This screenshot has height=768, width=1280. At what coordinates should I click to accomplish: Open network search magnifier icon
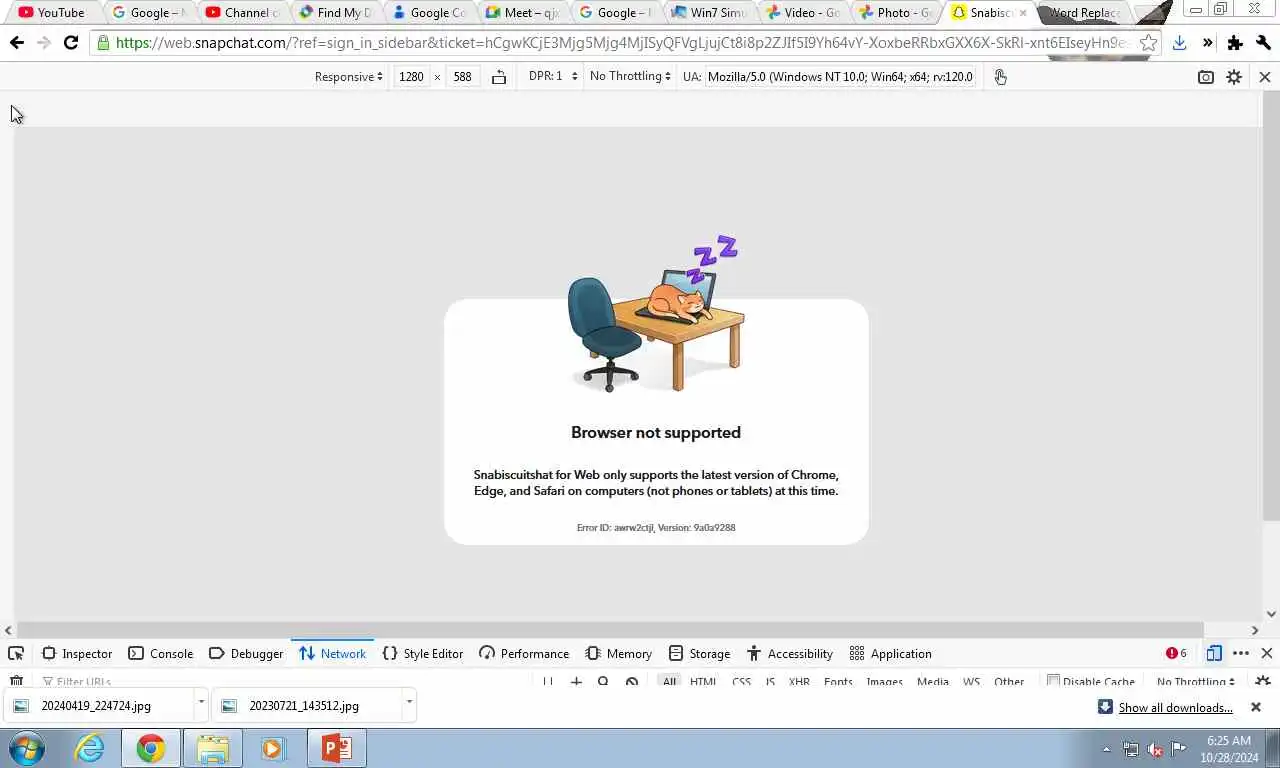click(x=603, y=681)
